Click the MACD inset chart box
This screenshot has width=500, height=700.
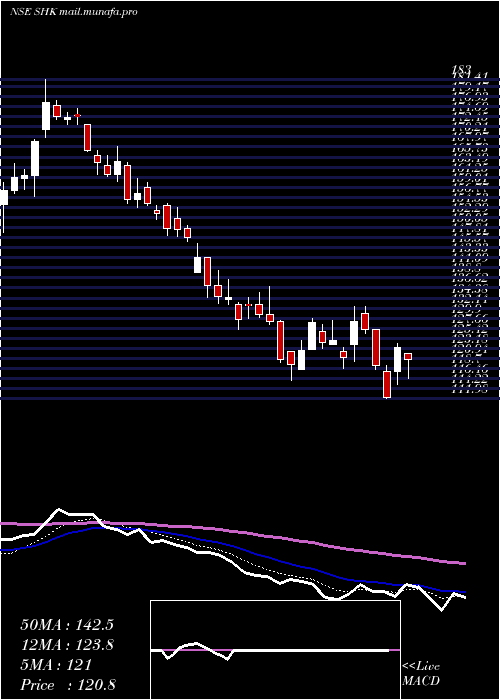coord(275,650)
